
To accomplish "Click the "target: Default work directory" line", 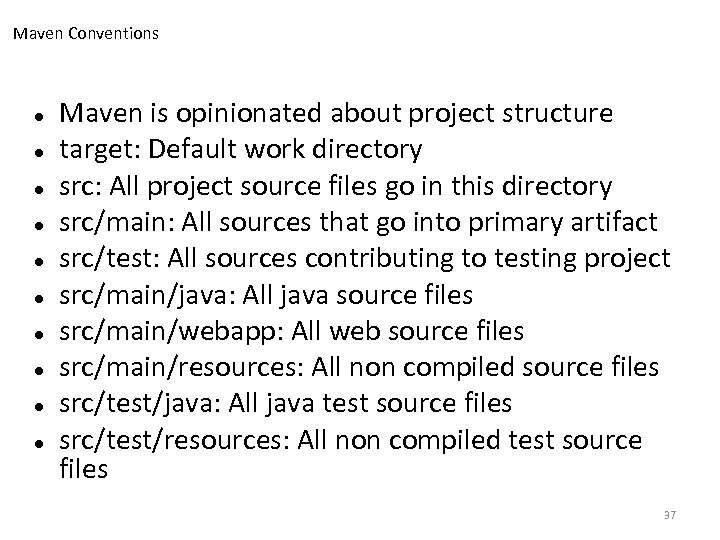I will point(241,150).
